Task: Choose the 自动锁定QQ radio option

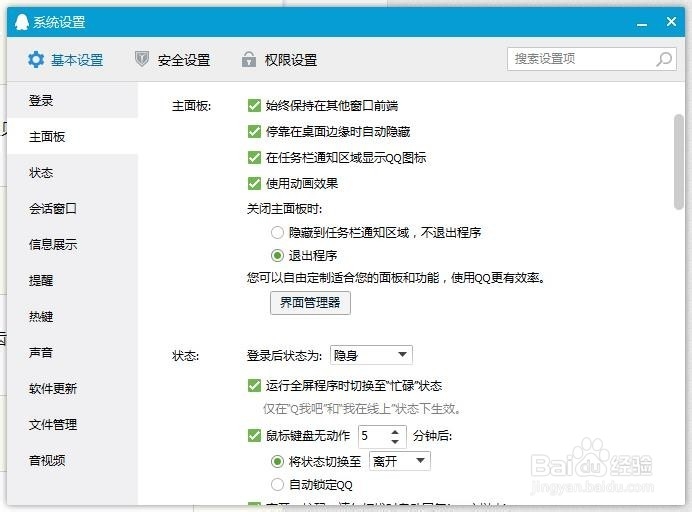Action: pos(277,485)
